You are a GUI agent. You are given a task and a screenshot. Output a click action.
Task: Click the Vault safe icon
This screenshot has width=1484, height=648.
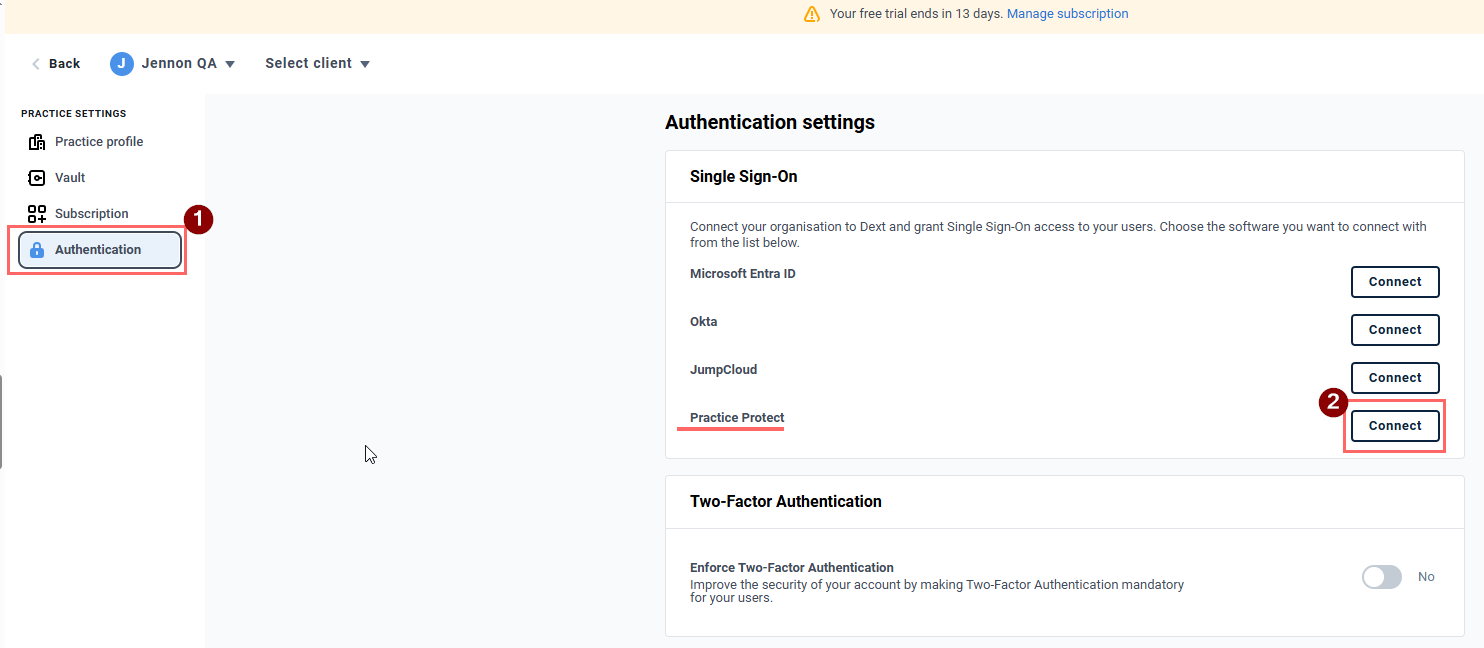click(x=37, y=178)
